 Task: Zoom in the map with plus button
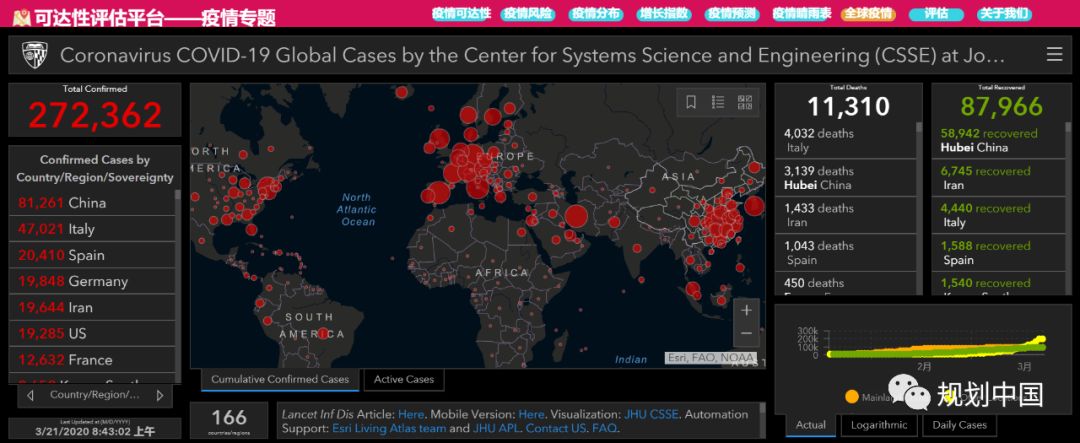[747, 311]
